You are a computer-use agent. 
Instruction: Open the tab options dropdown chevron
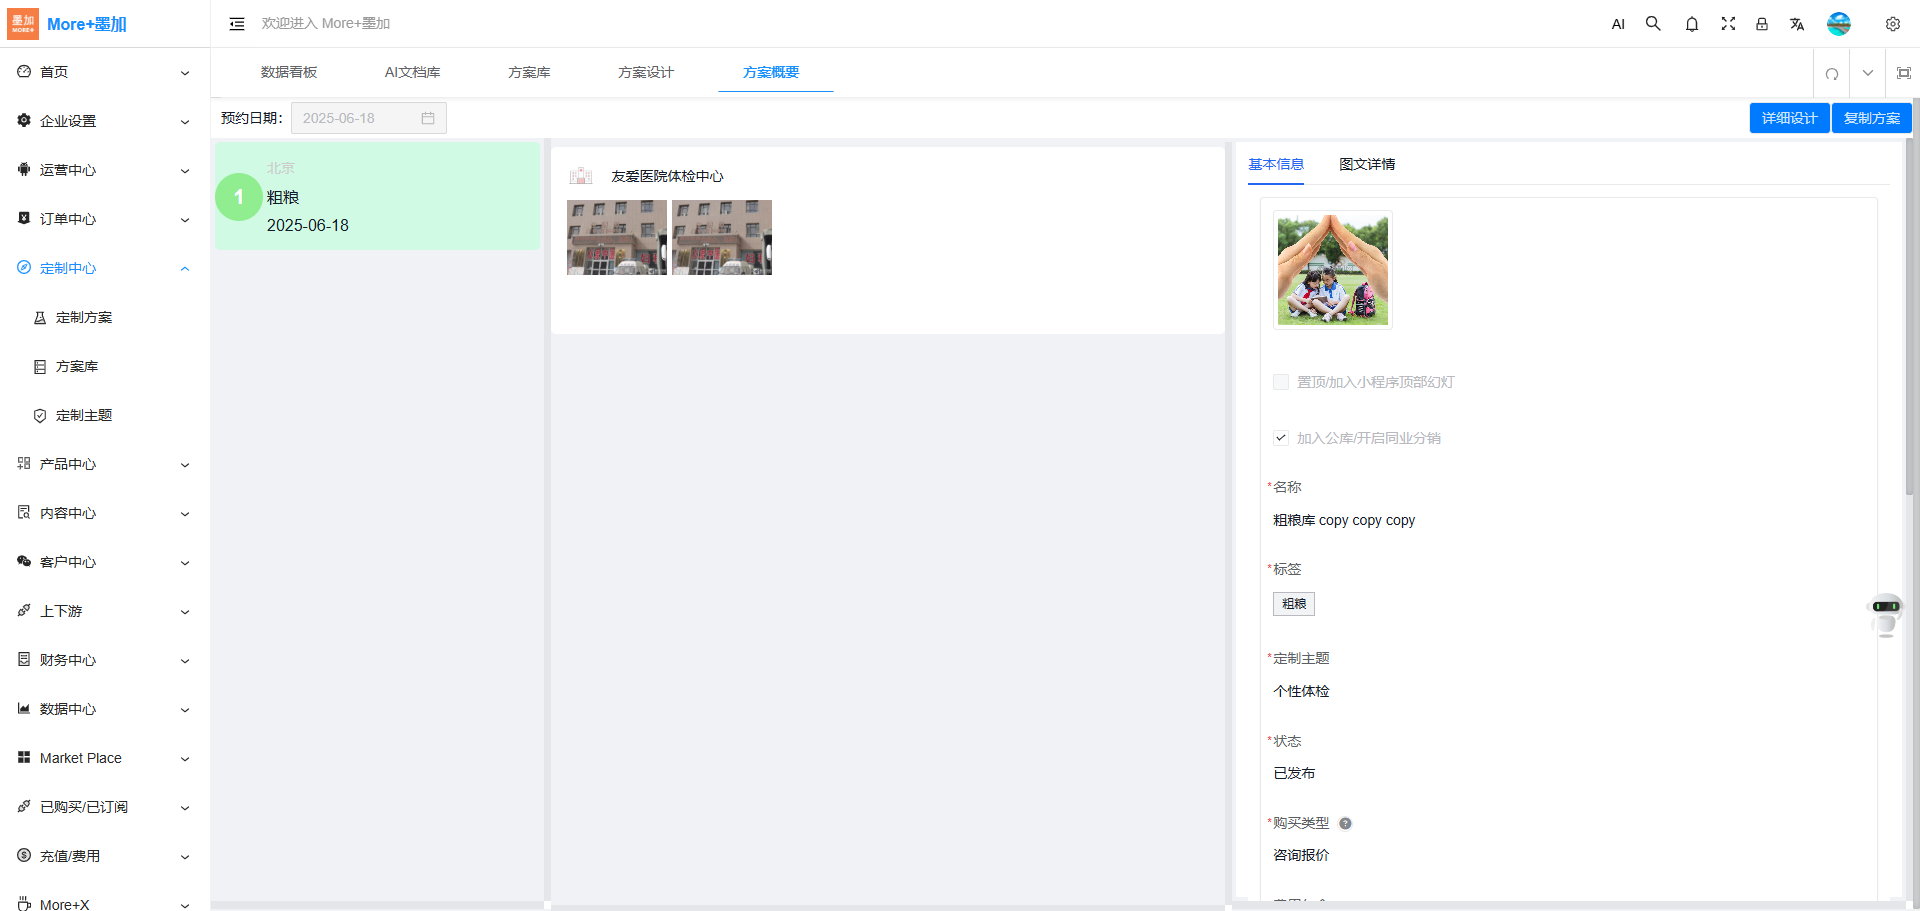pyautogui.click(x=1867, y=73)
